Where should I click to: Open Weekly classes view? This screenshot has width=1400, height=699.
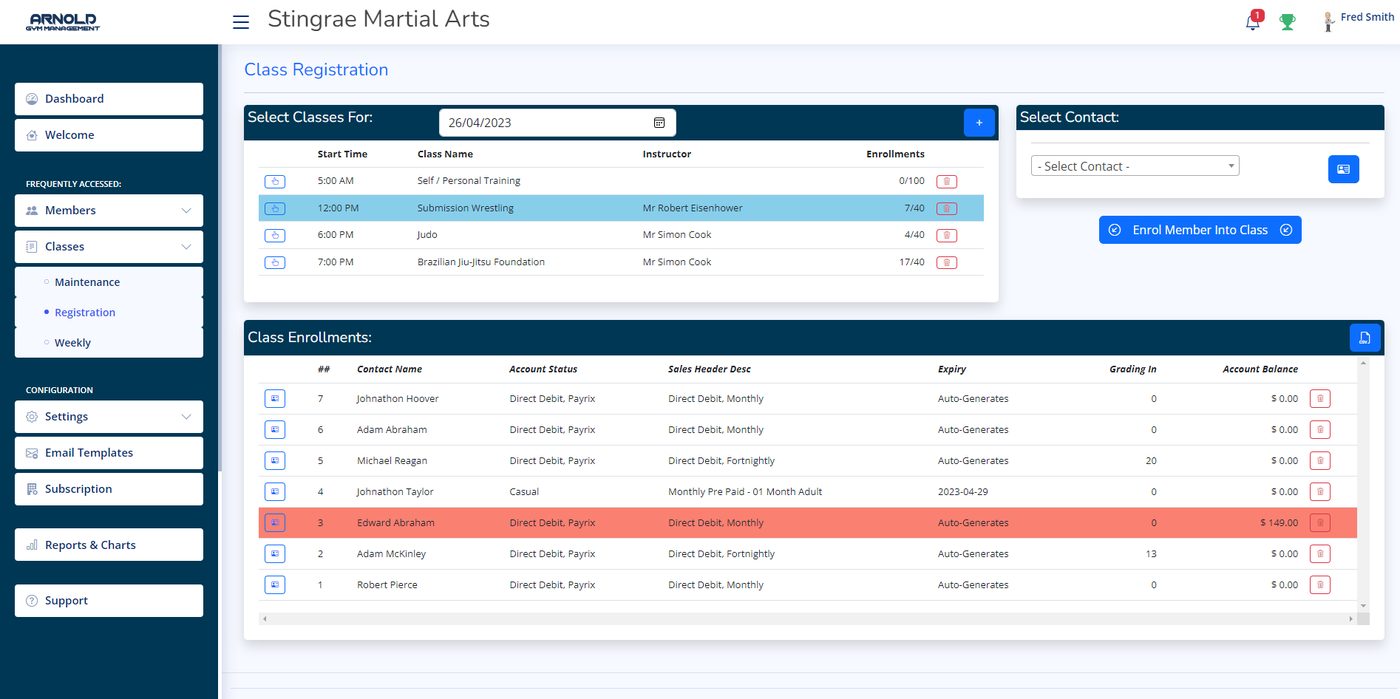(109, 342)
